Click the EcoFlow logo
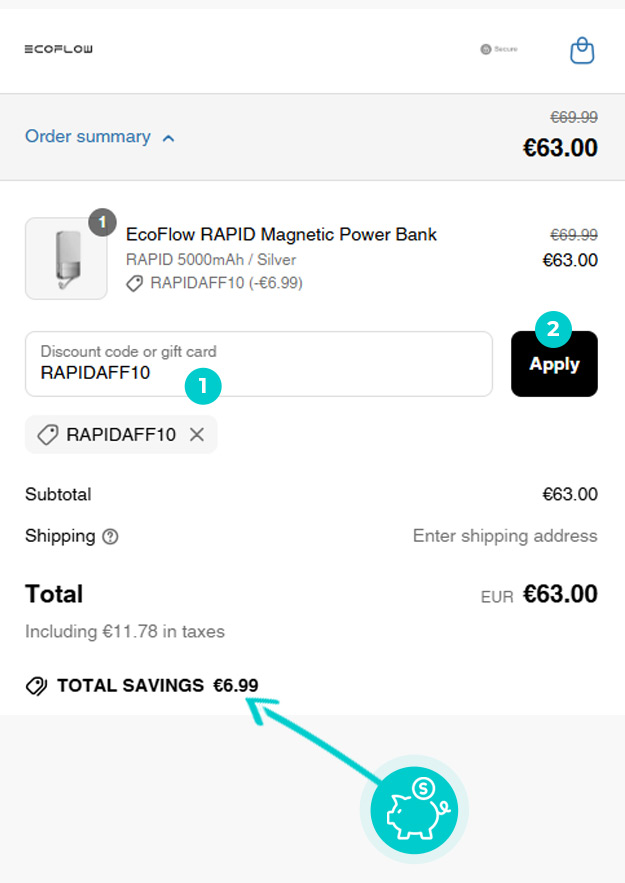The width and height of the screenshot is (625, 883). click(x=58, y=49)
